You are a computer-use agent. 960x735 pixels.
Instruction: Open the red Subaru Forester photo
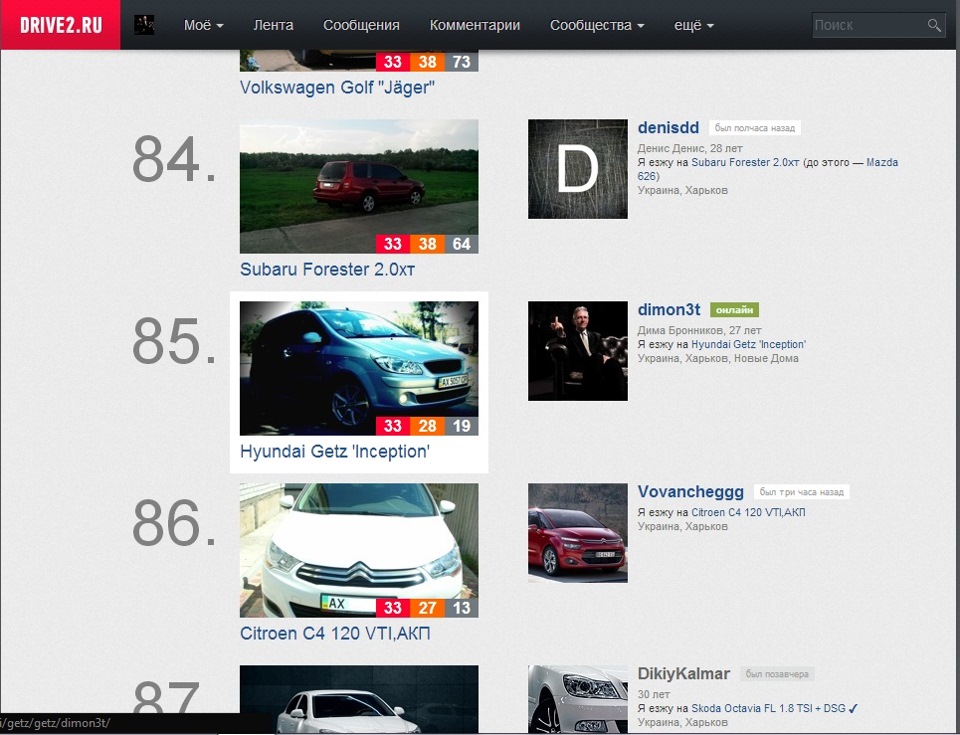click(x=359, y=186)
